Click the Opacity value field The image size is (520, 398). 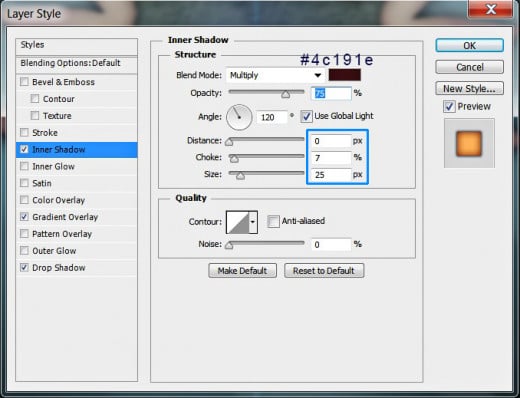[x=331, y=93]
